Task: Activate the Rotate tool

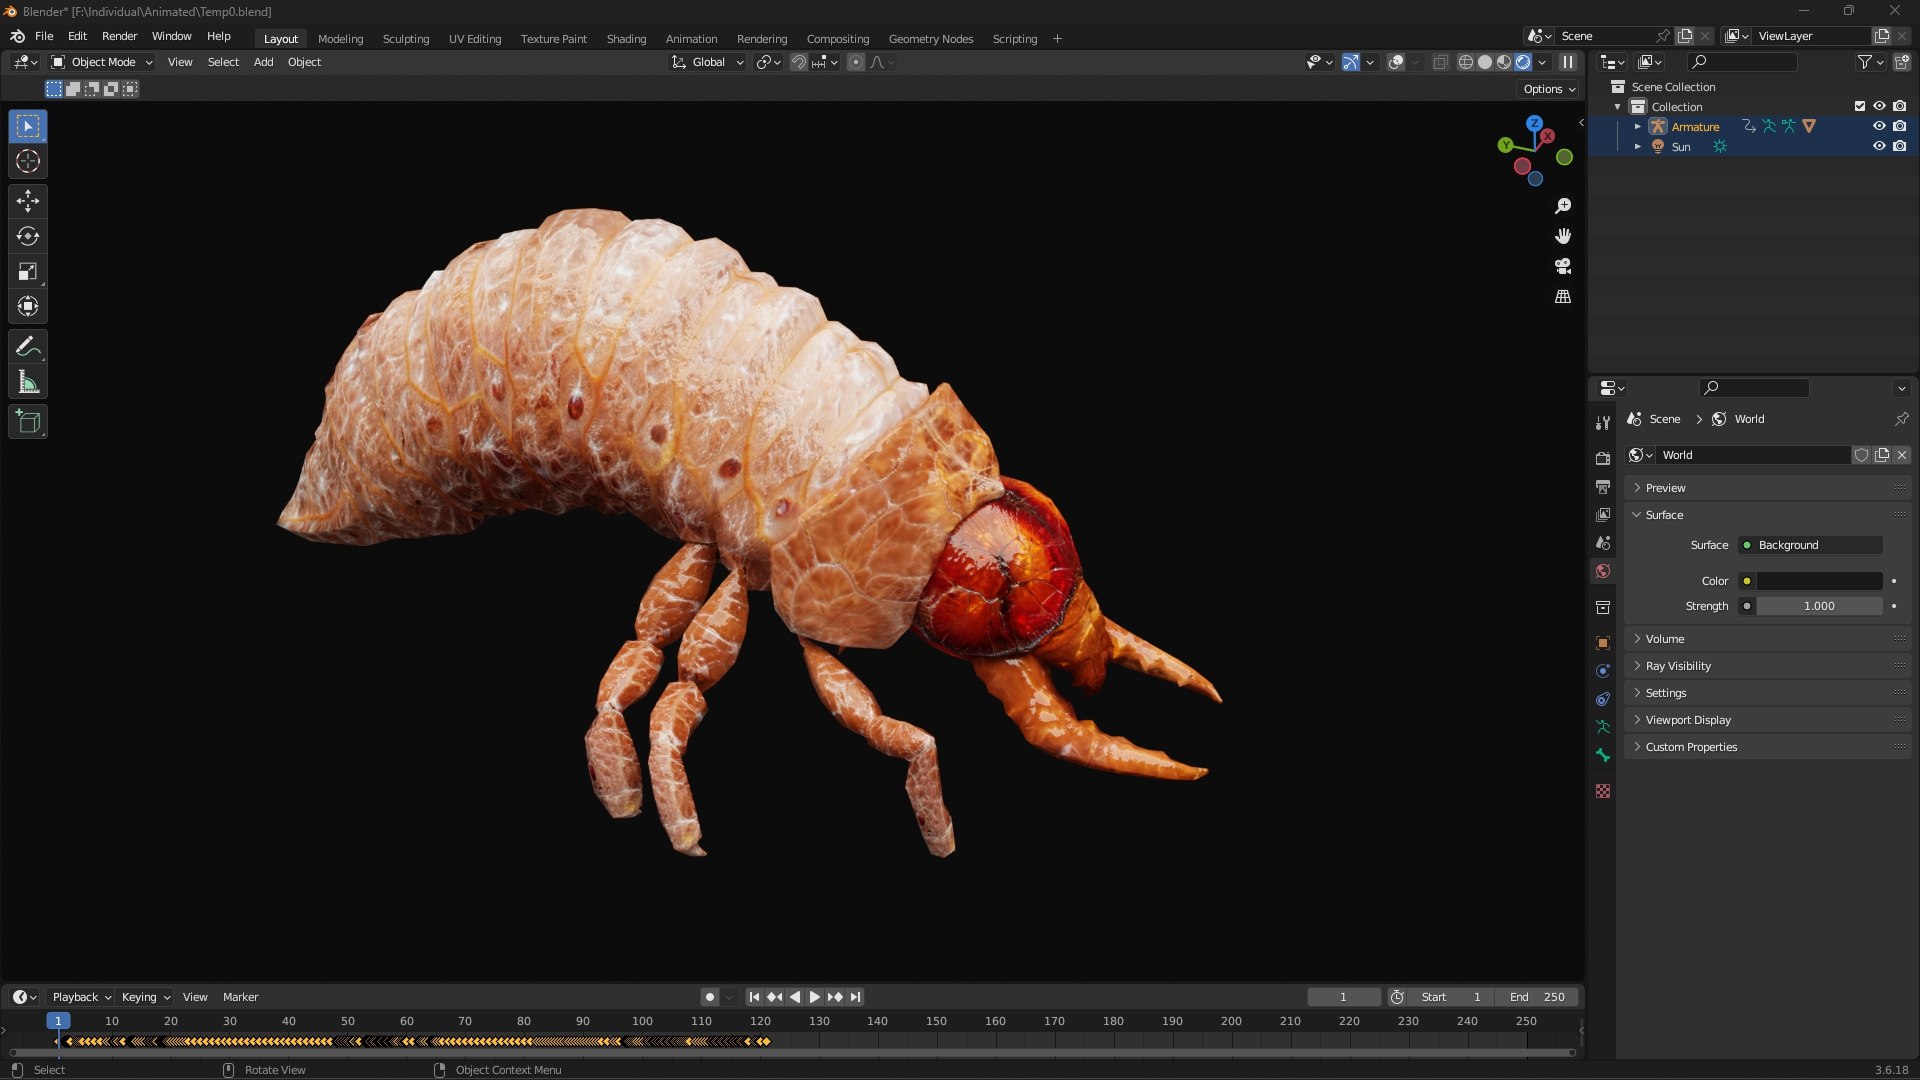Action: pyautogui.click(x=28, y=236)
